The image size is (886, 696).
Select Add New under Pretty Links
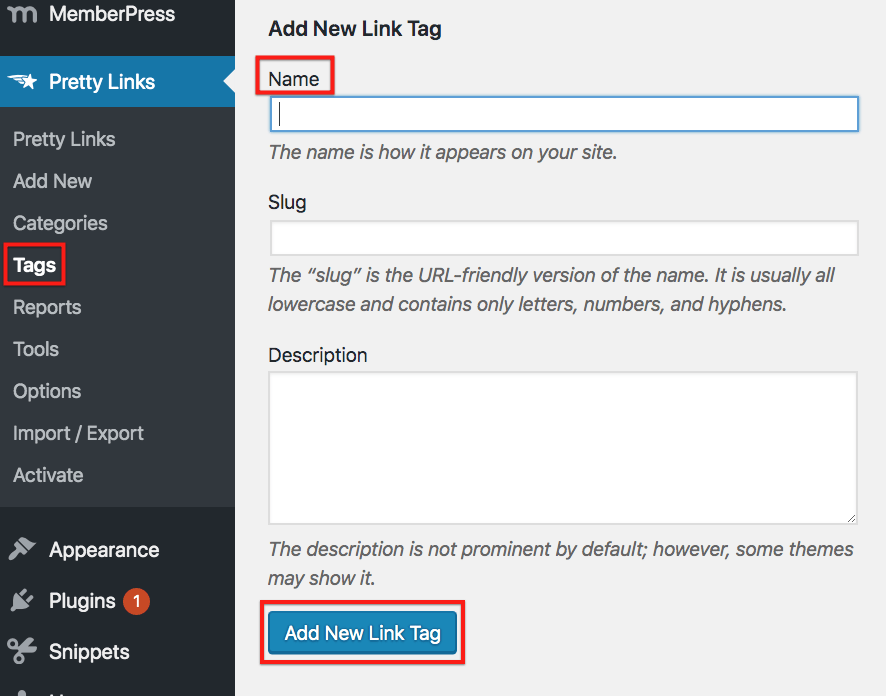(52, 181)
